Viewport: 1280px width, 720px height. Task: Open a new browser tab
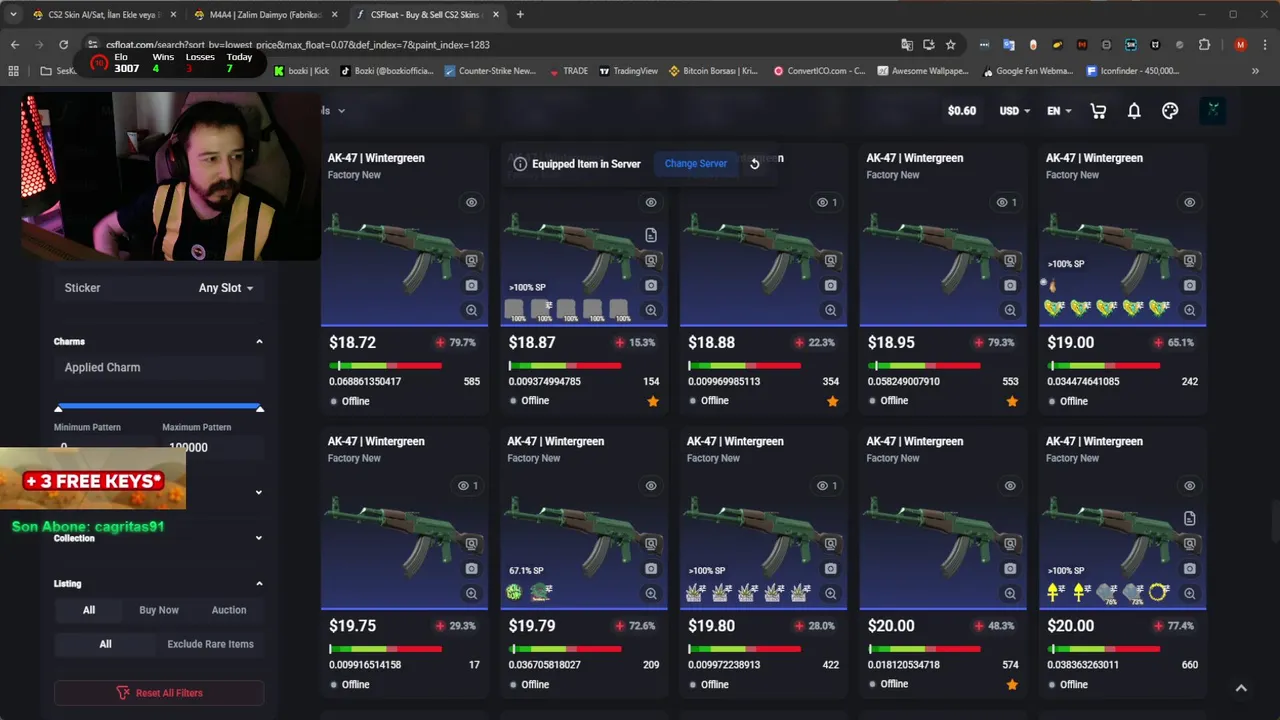tap(519, 15)
